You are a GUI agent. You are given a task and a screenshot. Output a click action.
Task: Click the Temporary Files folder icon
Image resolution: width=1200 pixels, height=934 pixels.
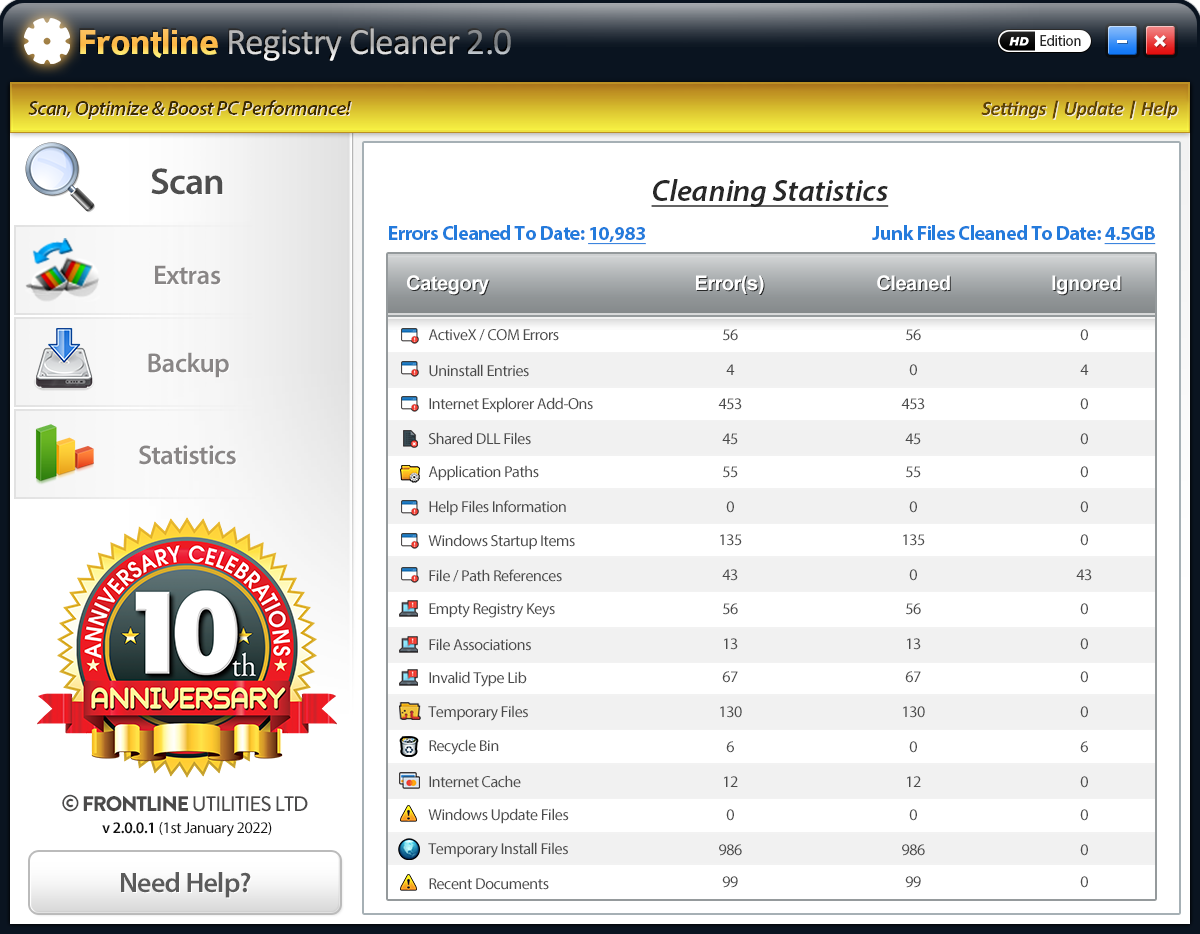pyautogui.click(x=409, y=712)
